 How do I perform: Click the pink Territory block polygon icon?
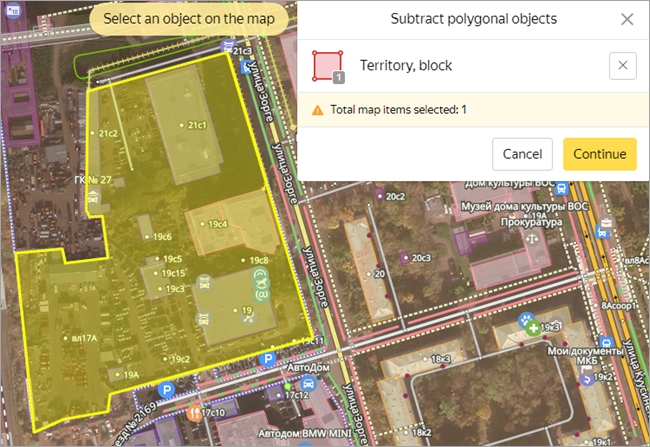[x=327, y=66]
